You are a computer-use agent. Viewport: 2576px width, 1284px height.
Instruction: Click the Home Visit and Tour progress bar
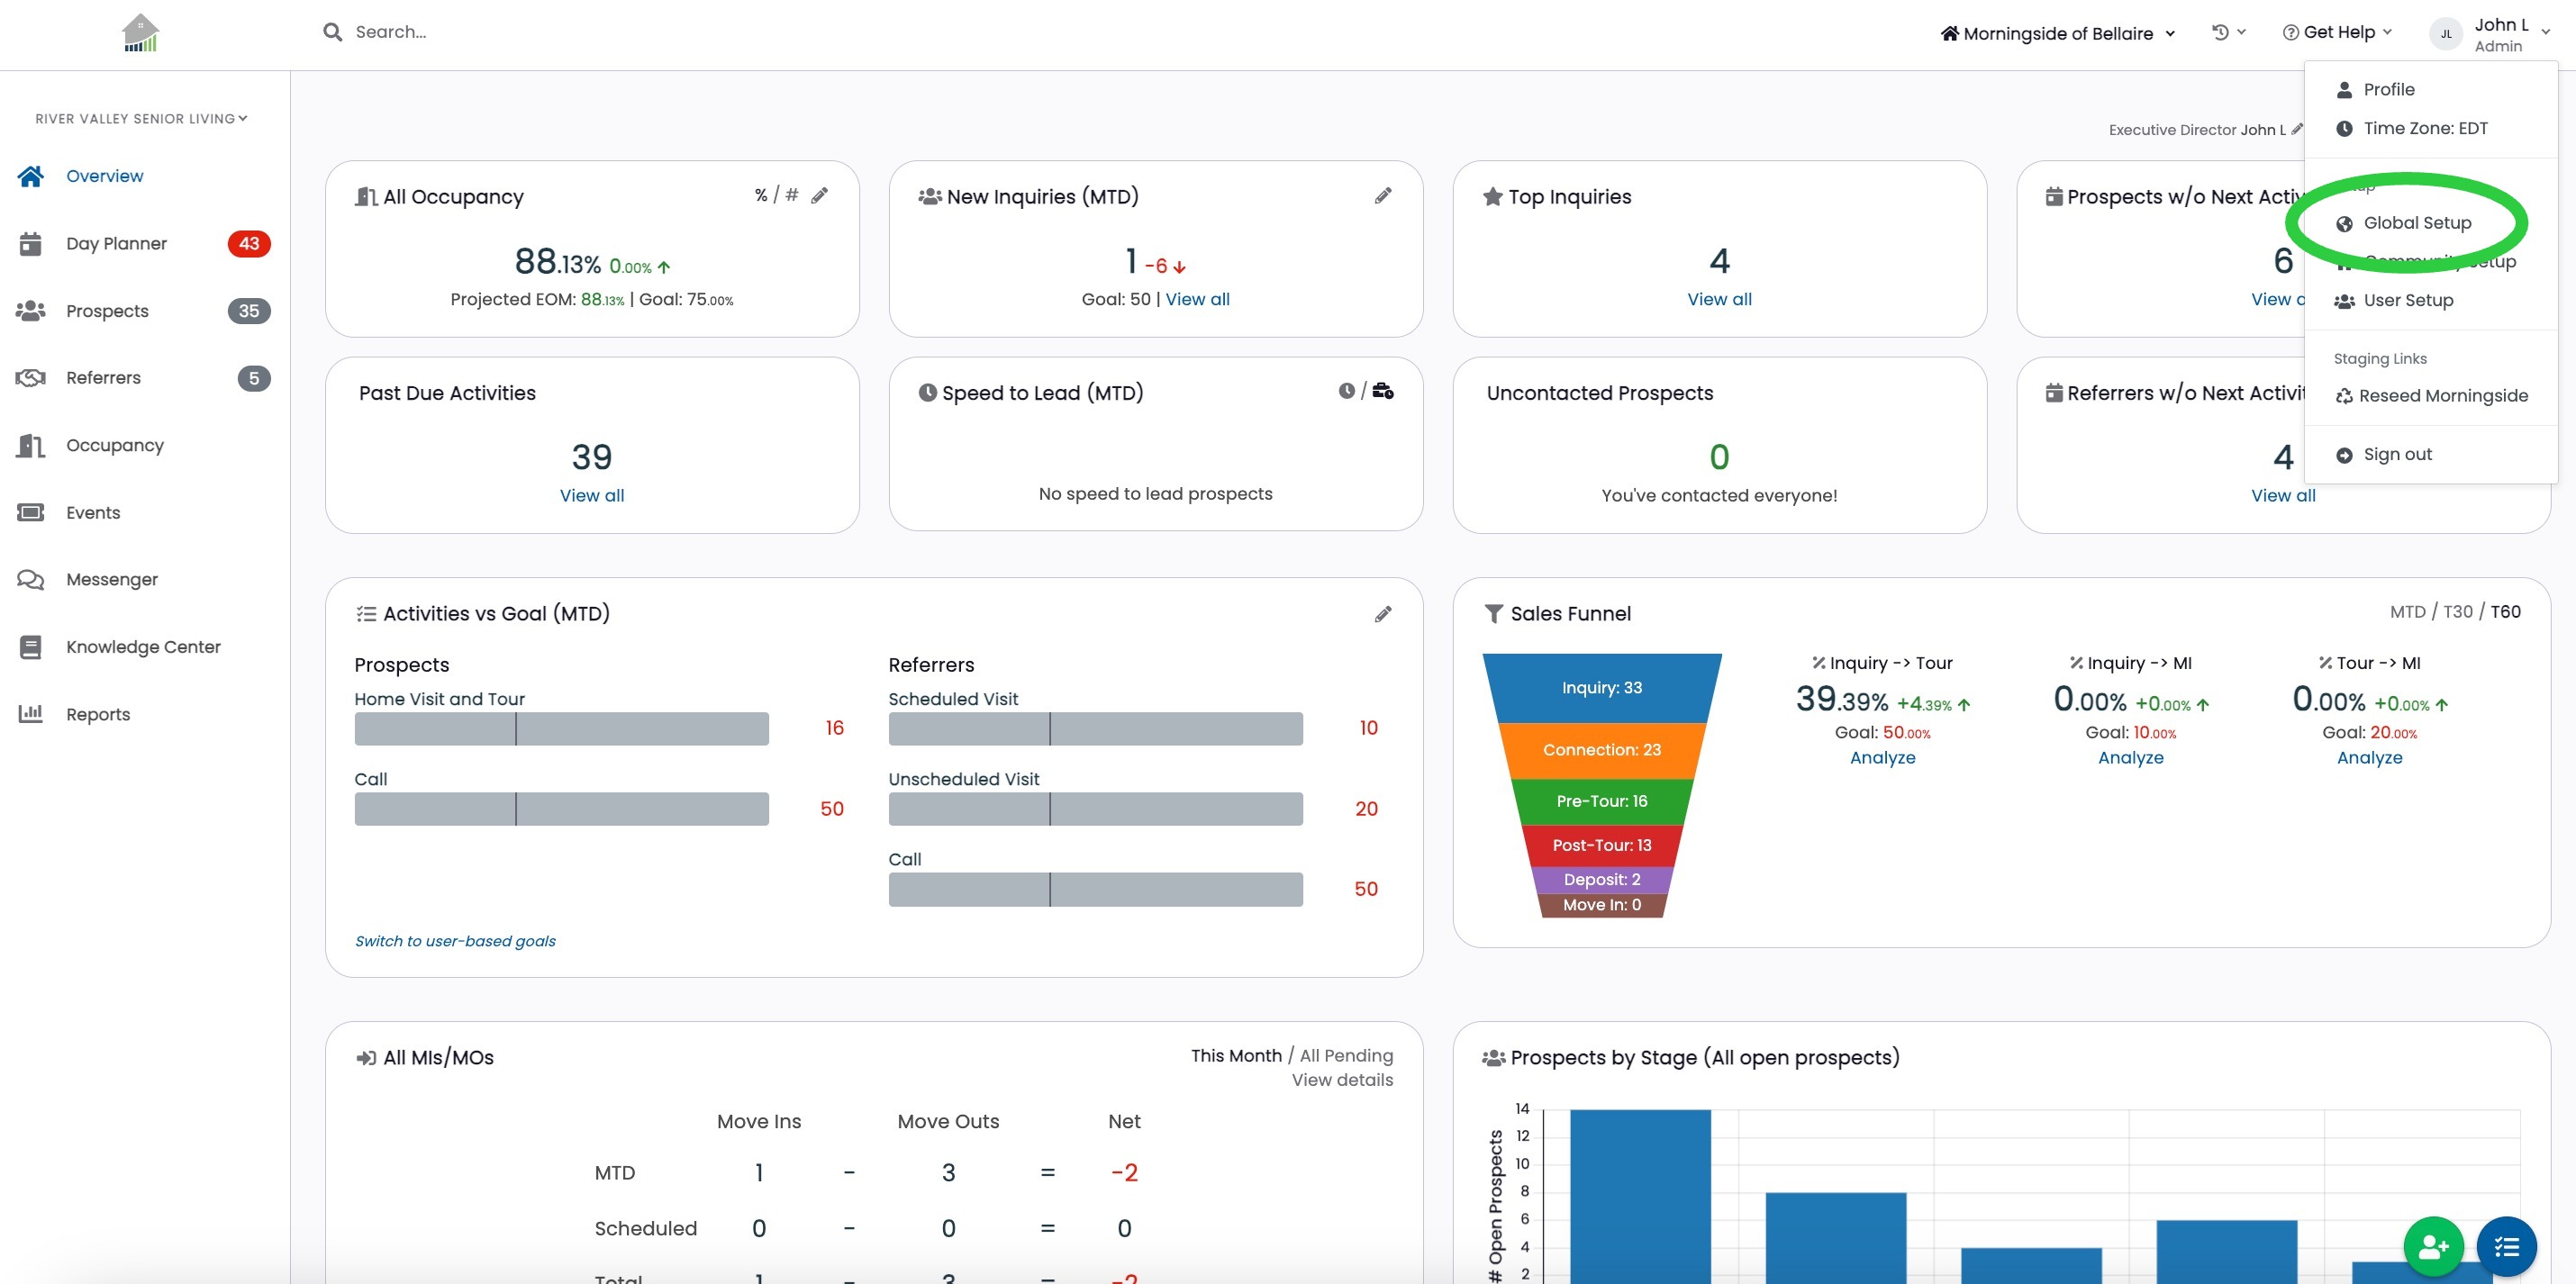tap(561, 728)
